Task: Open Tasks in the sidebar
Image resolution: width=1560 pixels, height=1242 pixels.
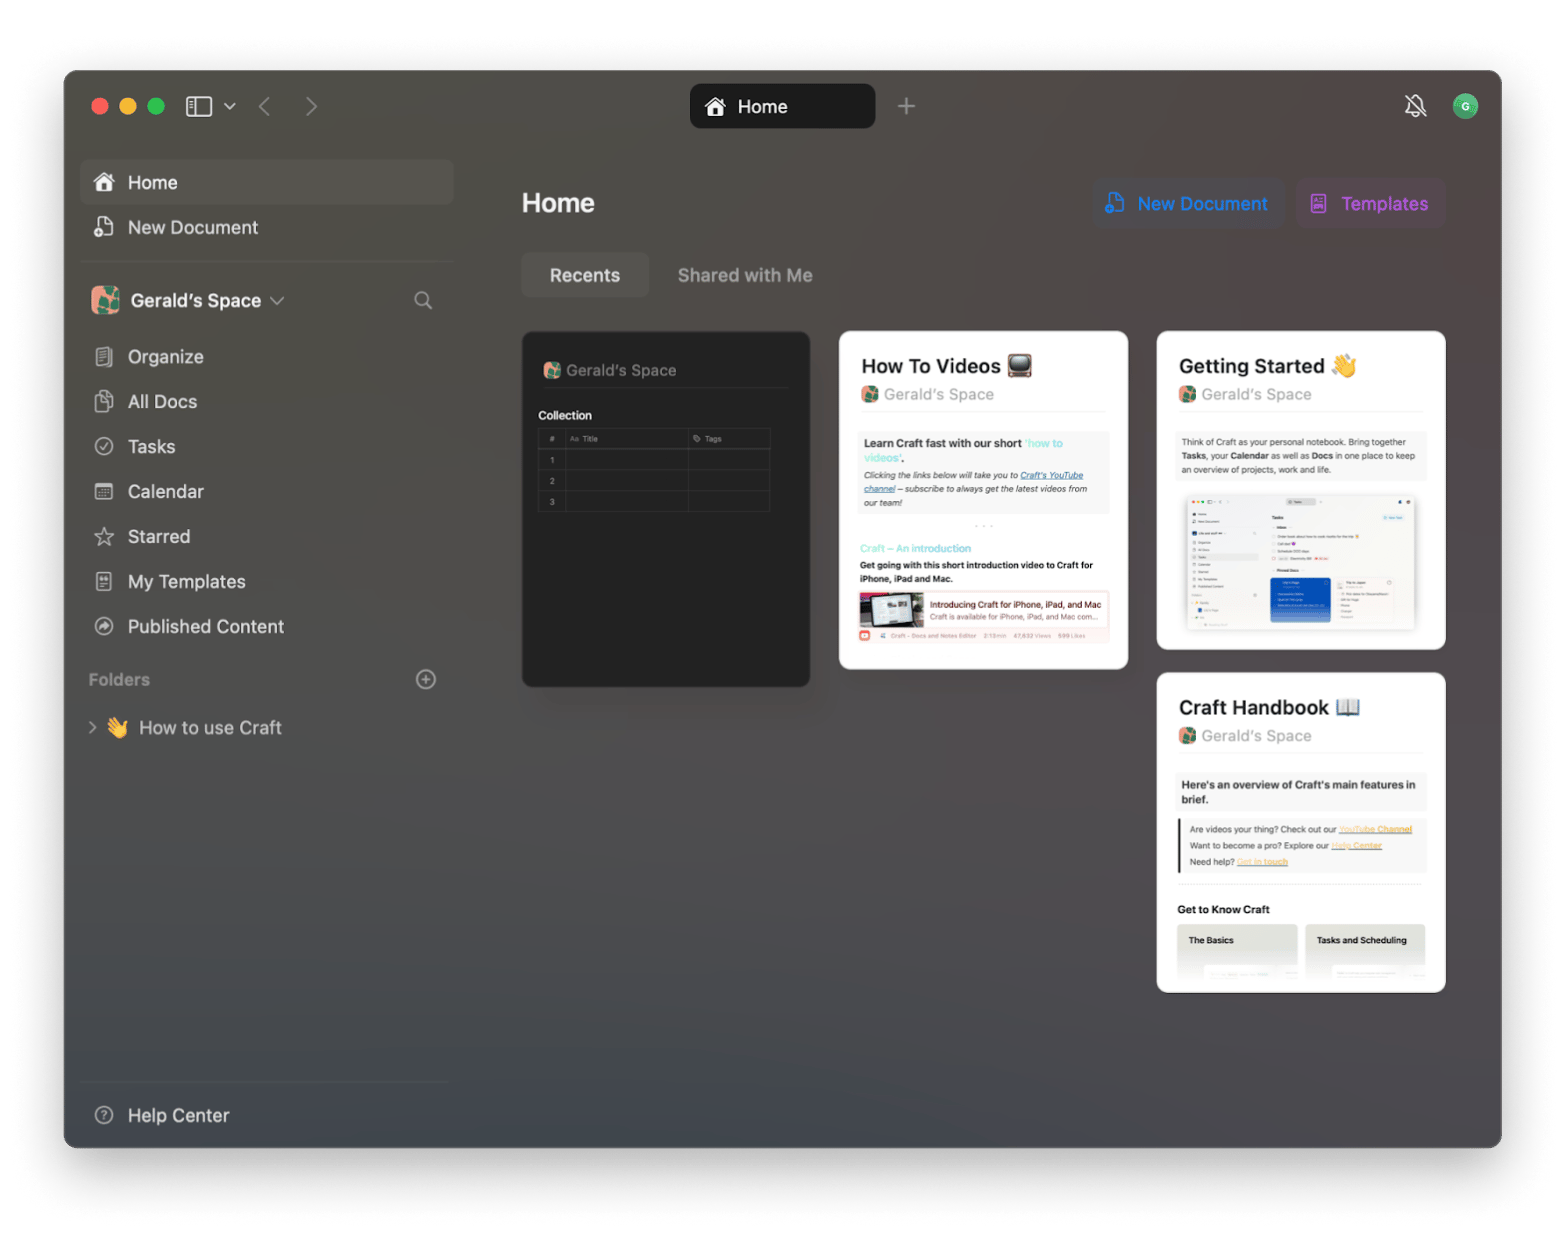Action: tap(151, 447)
